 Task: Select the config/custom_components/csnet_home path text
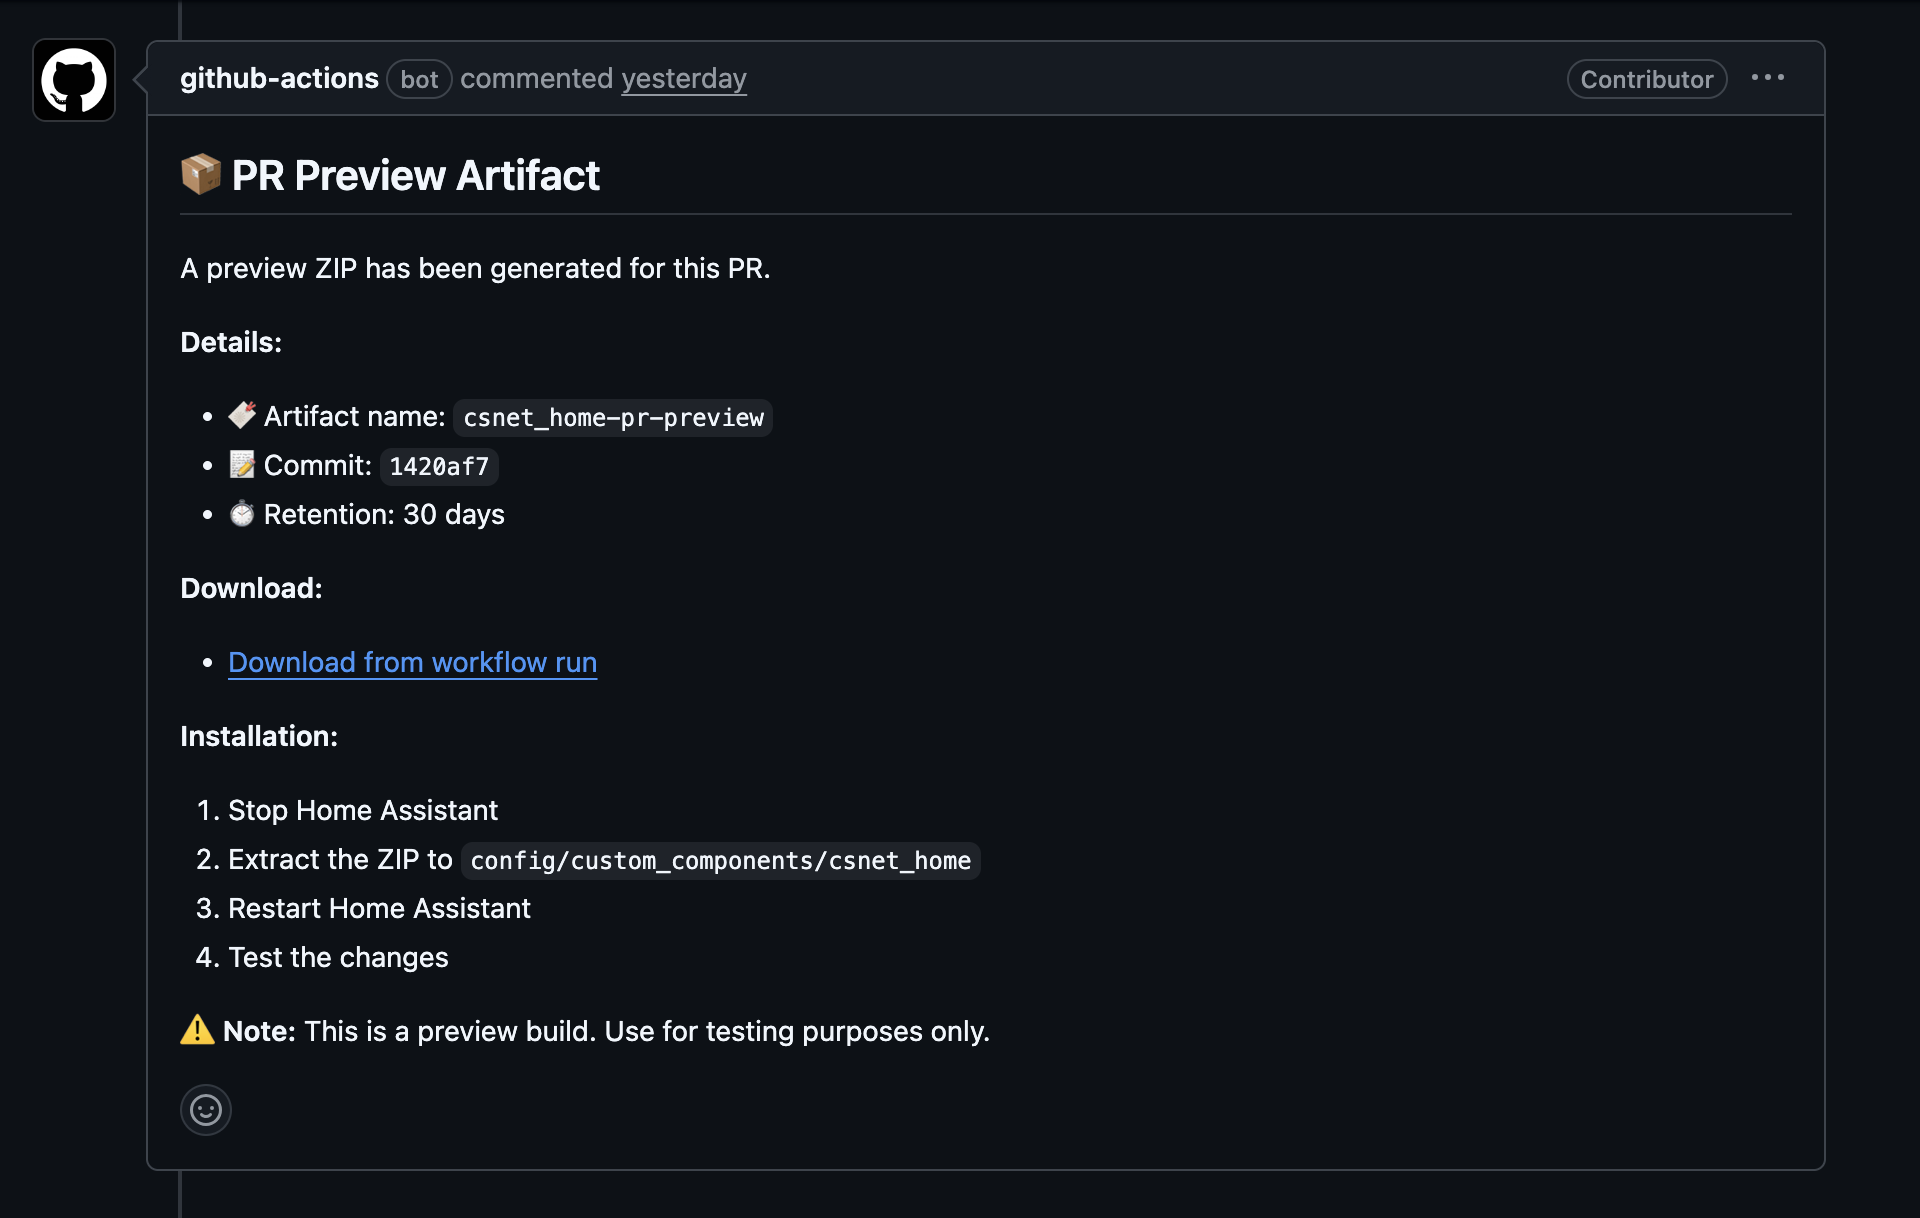pyautogui.click(x=719, y=860)
